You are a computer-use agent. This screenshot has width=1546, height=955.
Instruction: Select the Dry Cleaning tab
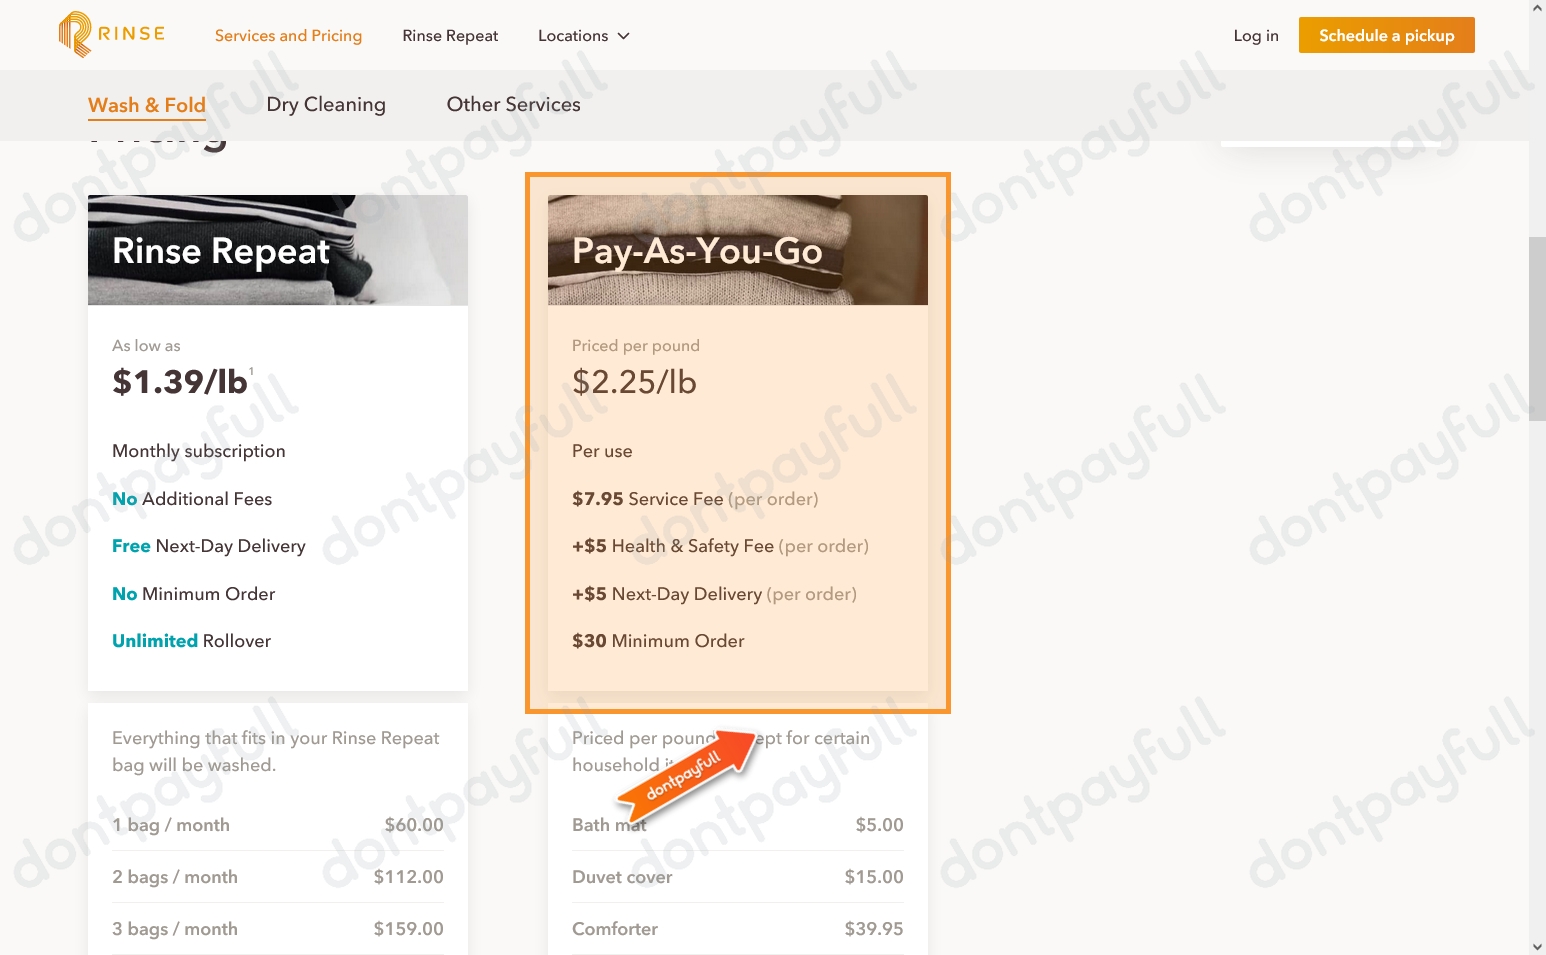(326, 105)
